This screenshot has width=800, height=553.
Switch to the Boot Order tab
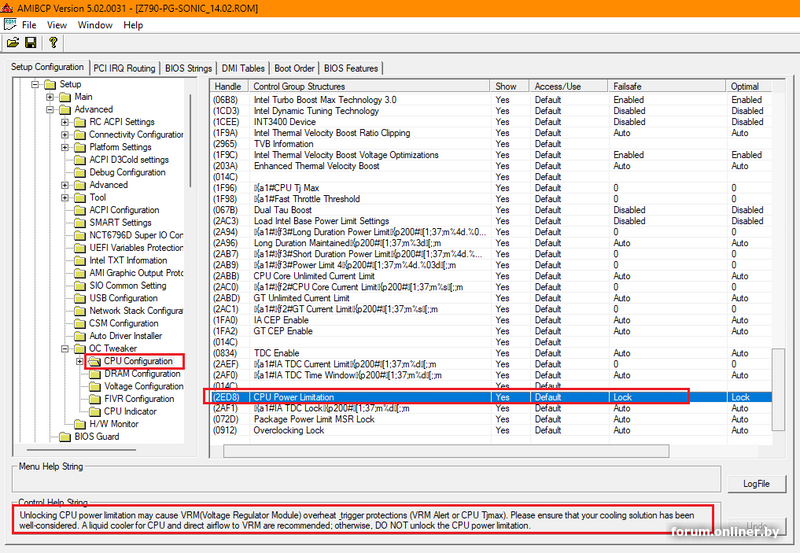[294, 68]
